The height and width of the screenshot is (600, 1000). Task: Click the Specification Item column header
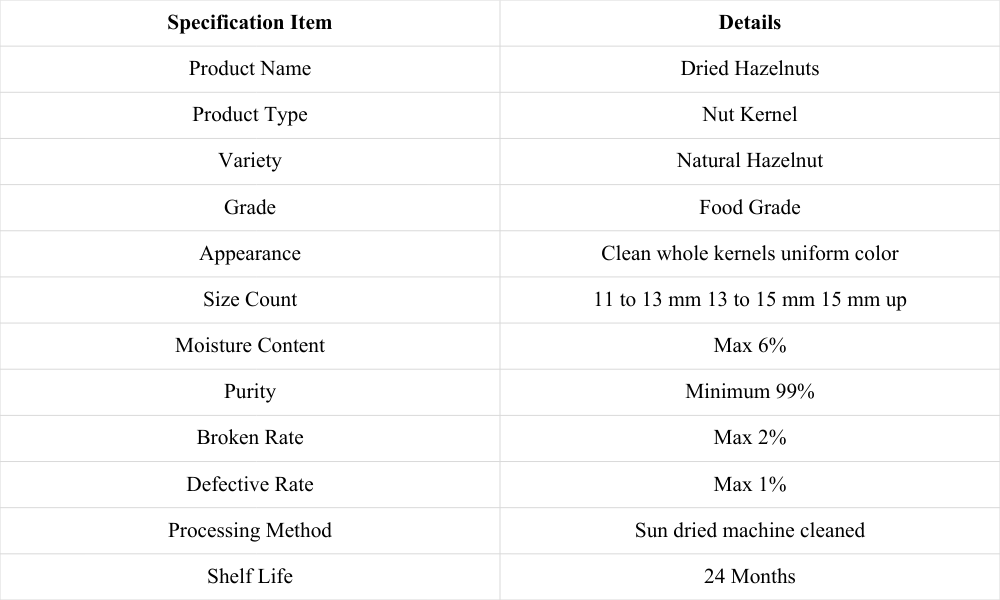[x=249, y=23]
